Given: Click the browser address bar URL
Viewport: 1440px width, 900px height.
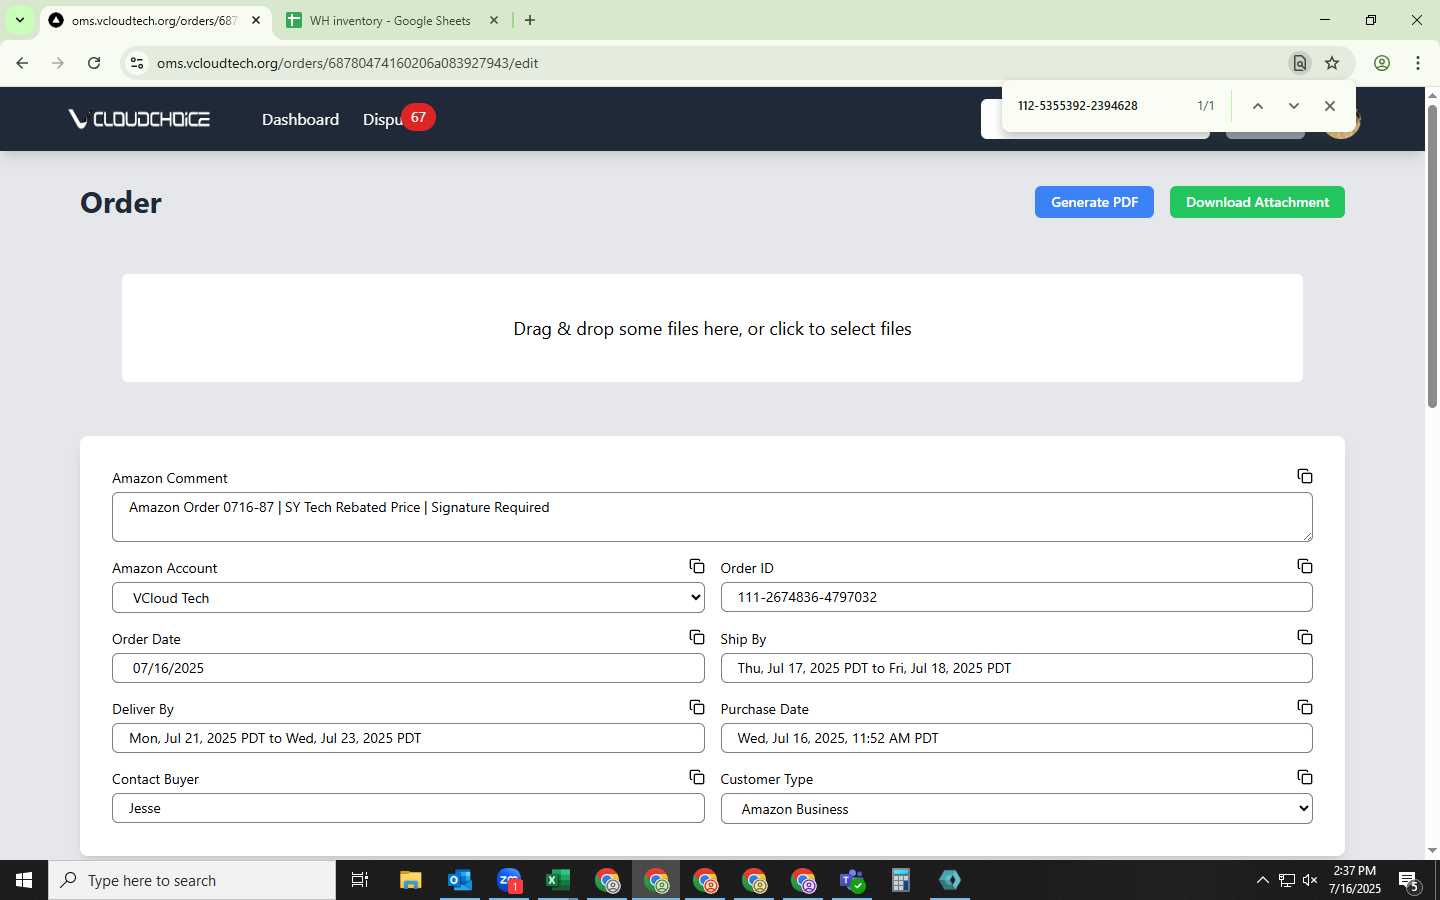Looking at the screenshot, I should pyautogui.click(x=347, y=63).
